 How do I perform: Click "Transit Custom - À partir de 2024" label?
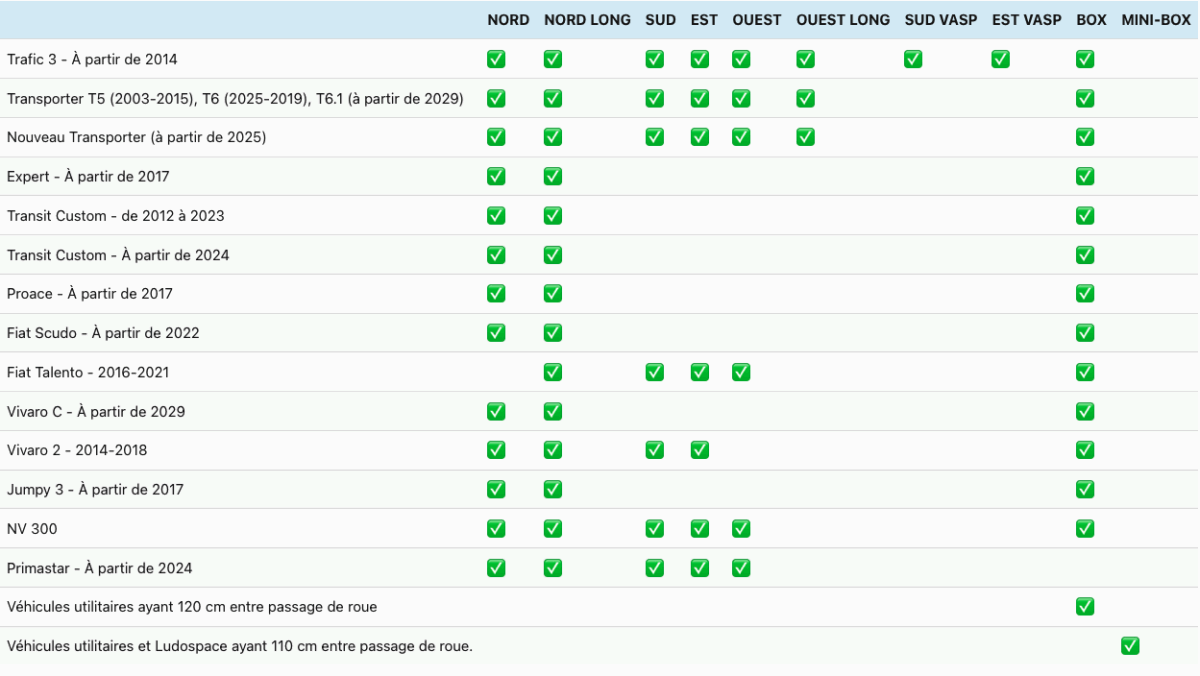[x=118, y=255]
